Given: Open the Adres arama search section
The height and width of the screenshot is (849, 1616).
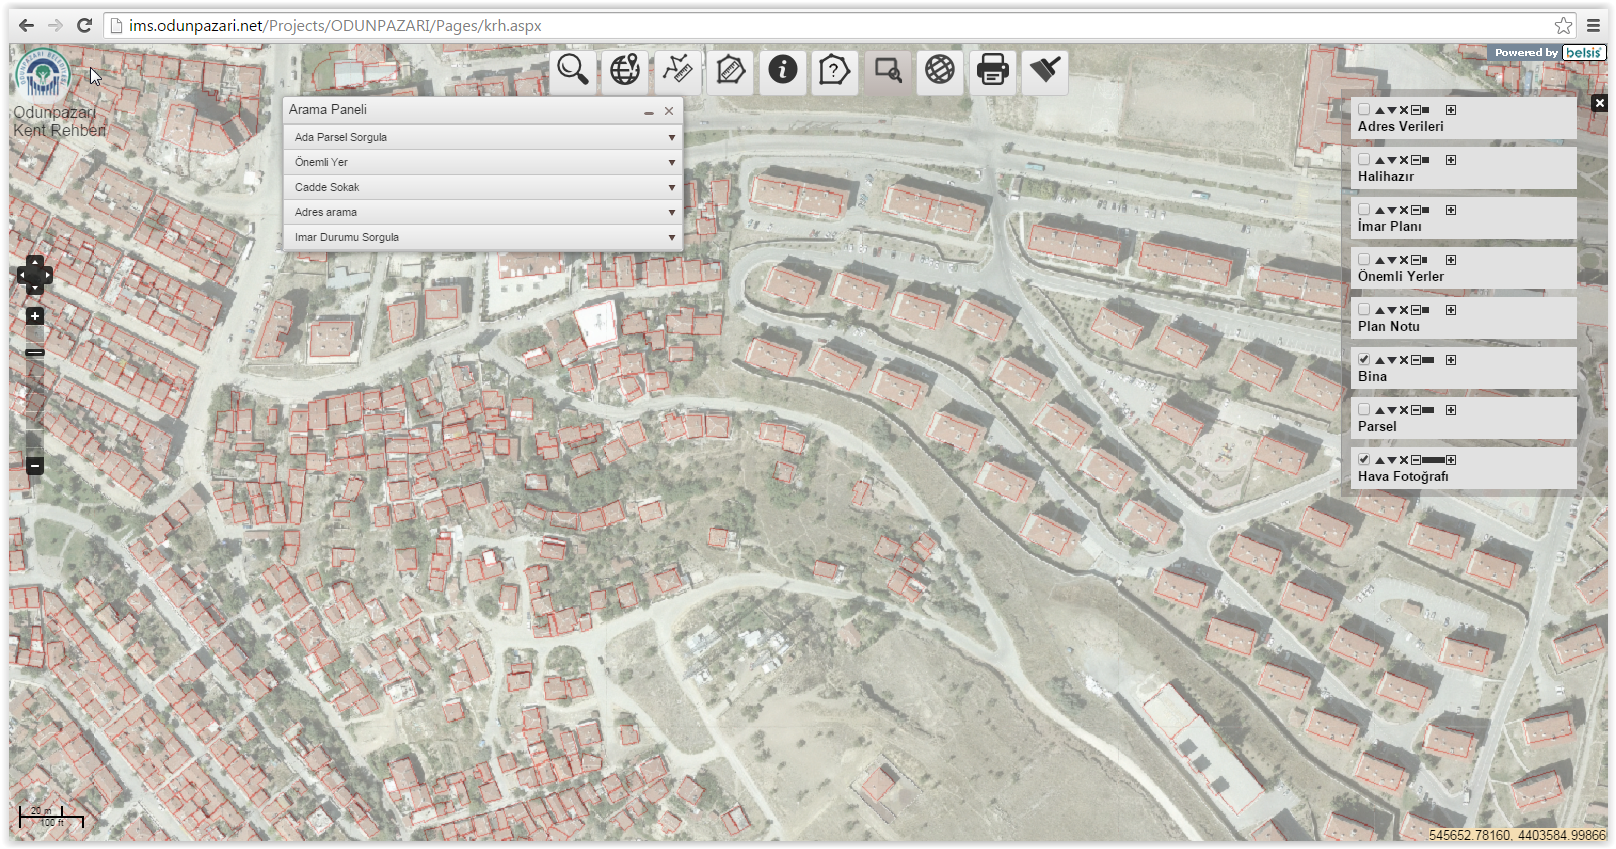Looking at the screenshot, I should click(483, 212).
